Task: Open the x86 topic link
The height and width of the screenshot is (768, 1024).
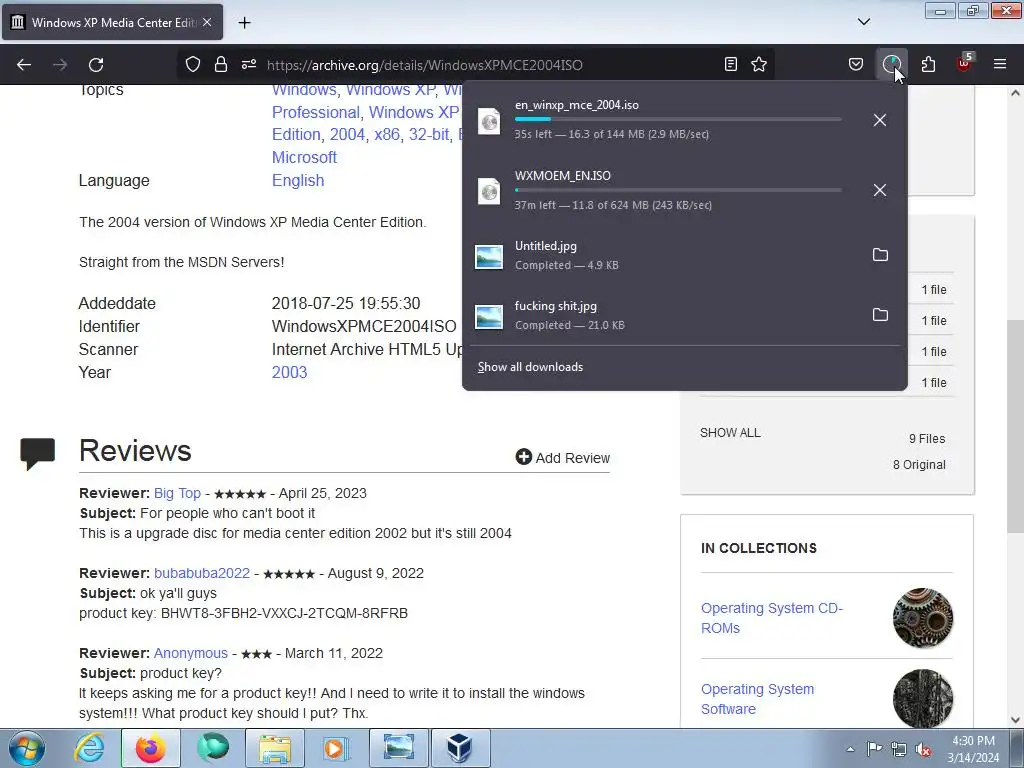Action: [x=387, y=135]
